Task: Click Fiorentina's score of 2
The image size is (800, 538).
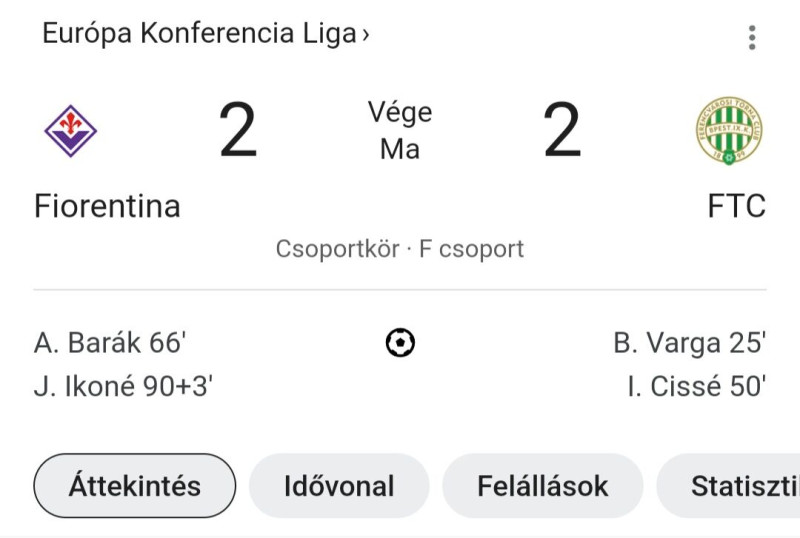Action: point(238,130)
